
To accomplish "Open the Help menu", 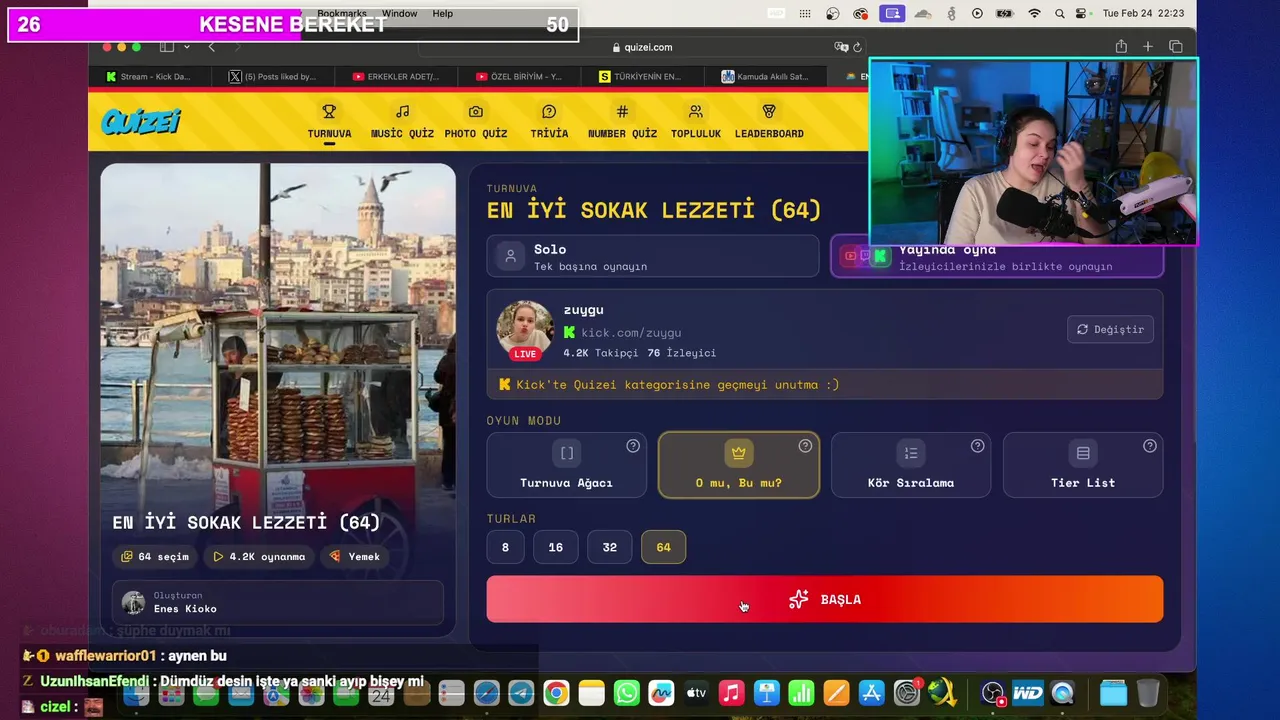I will (443, 13).
